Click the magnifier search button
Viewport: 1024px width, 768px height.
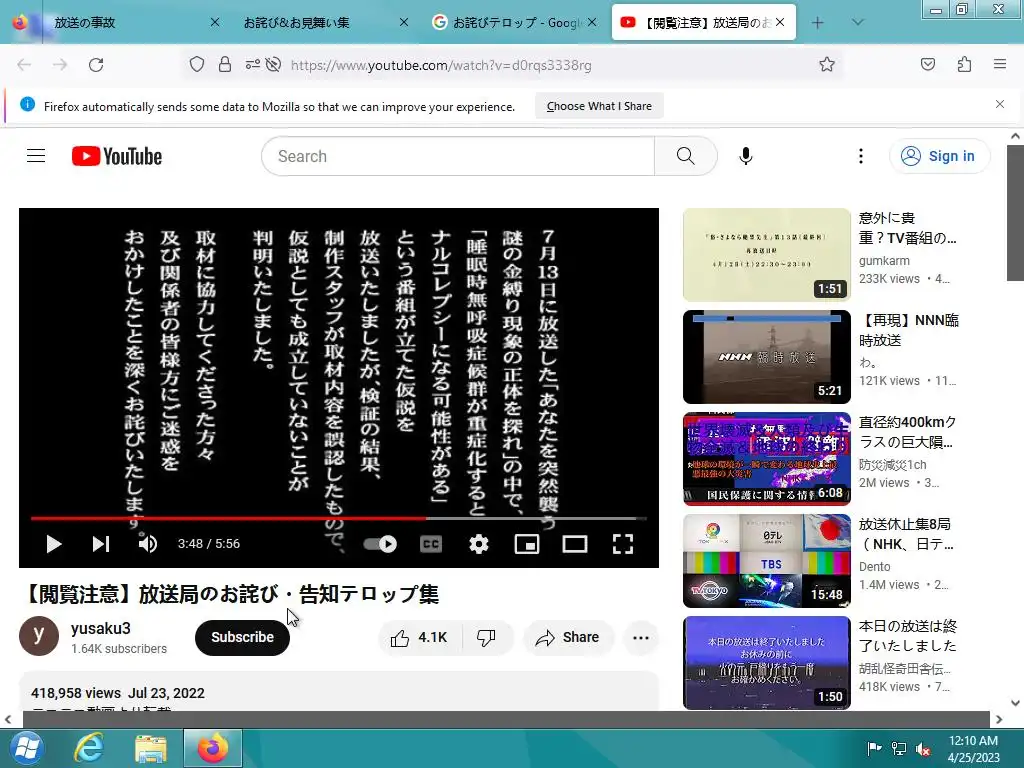pyautogui.click(x=686, y=156)
